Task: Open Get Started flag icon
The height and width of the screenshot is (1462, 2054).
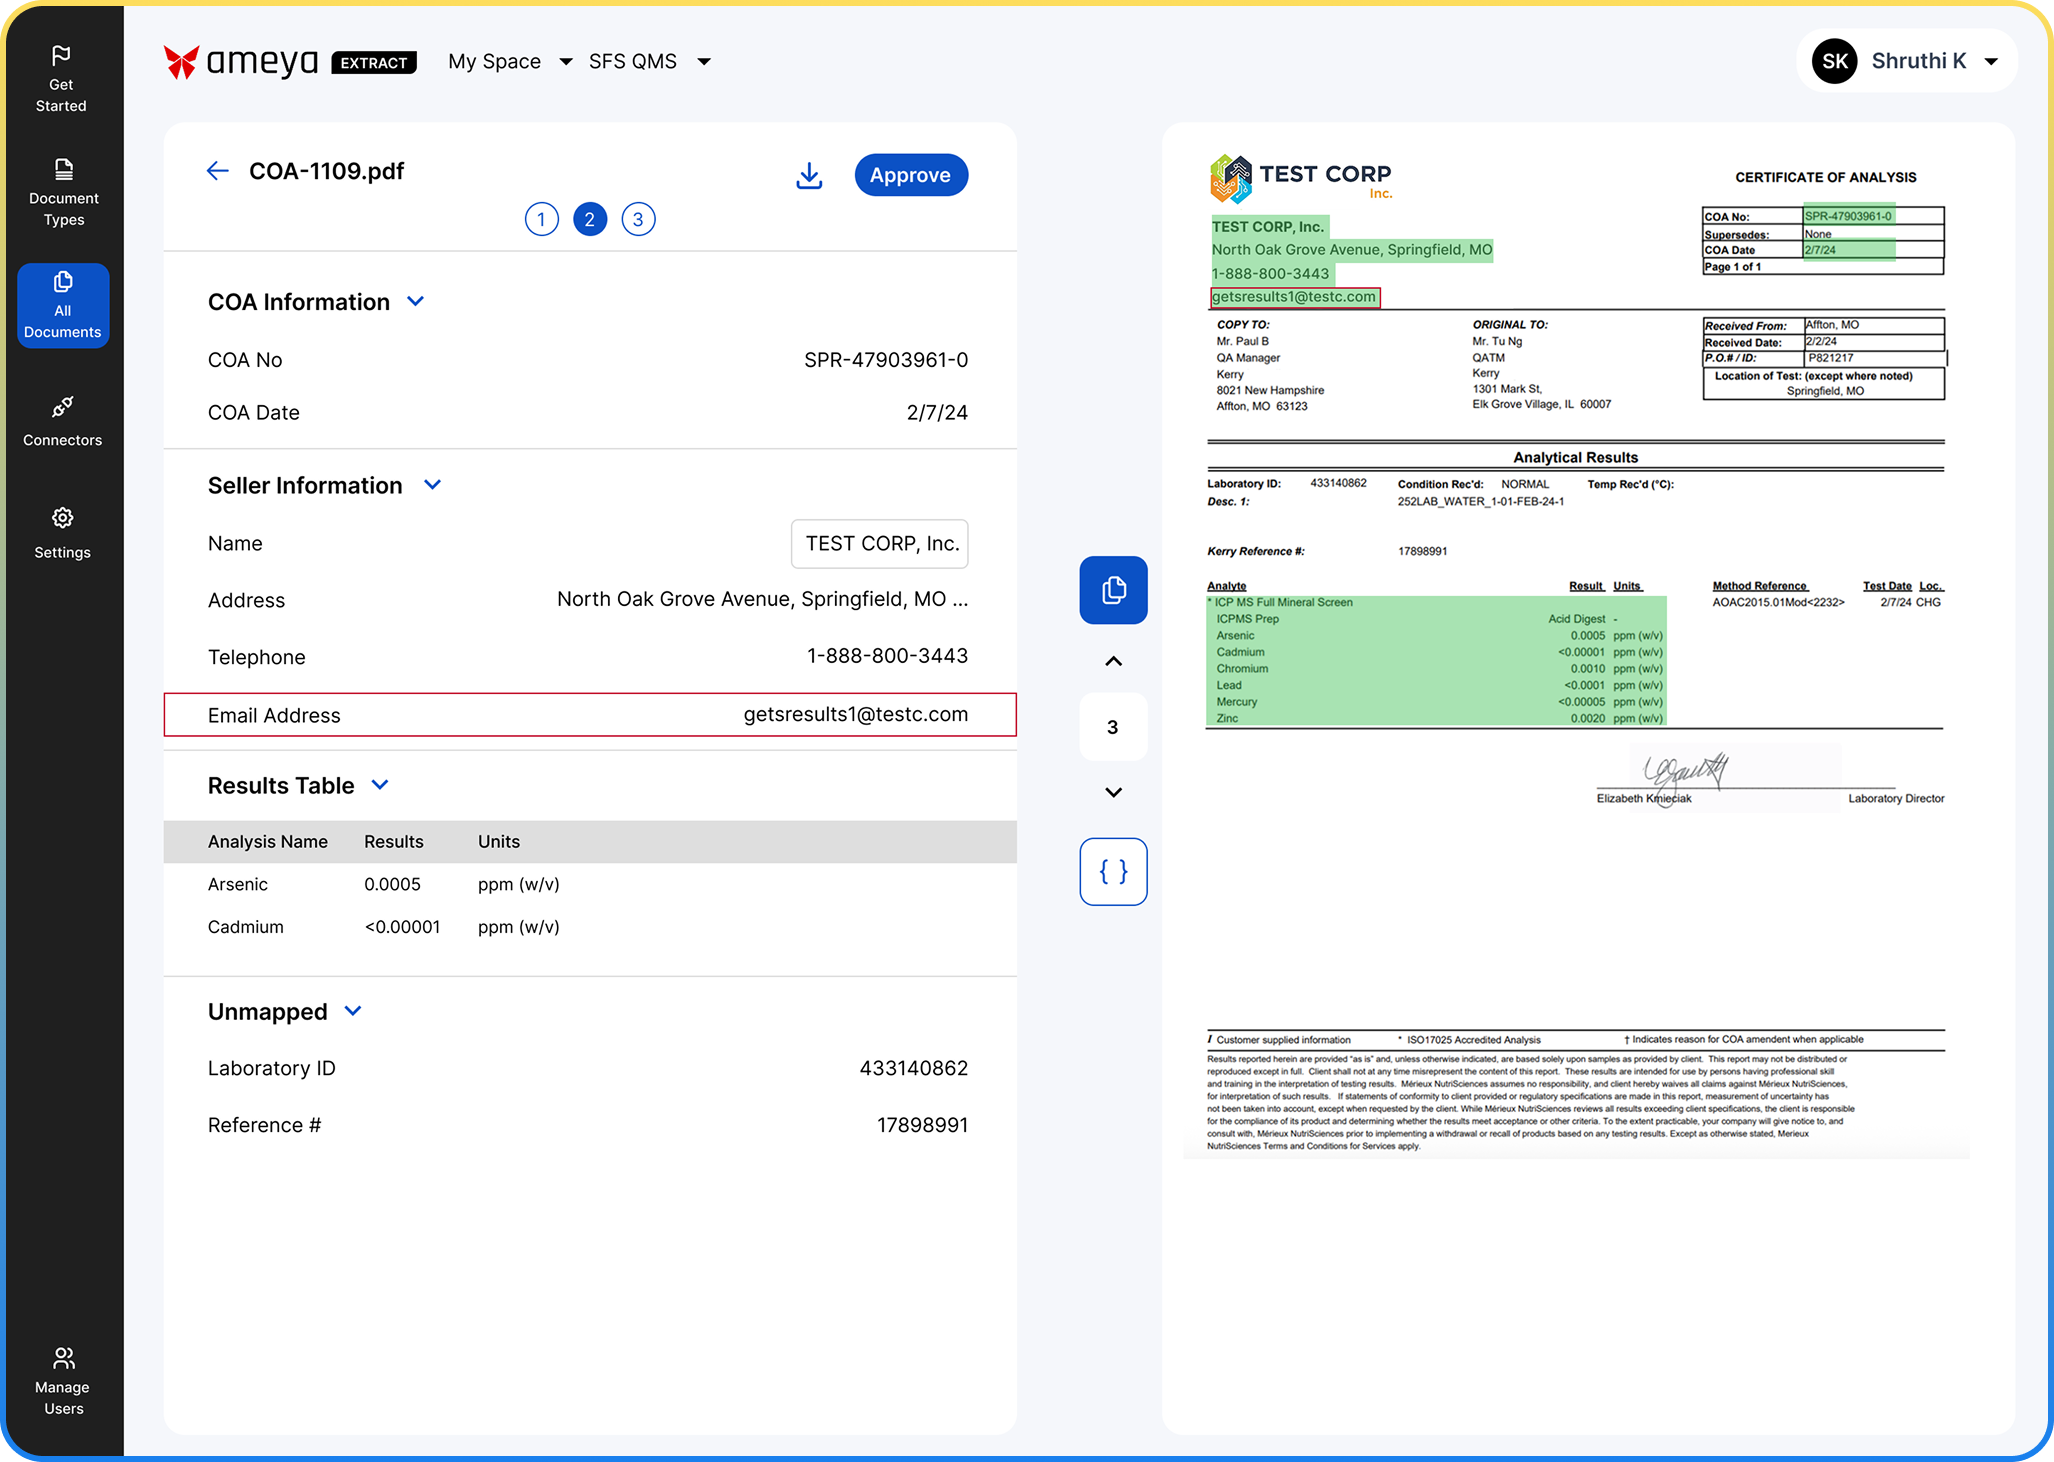Action: (61, 56)
